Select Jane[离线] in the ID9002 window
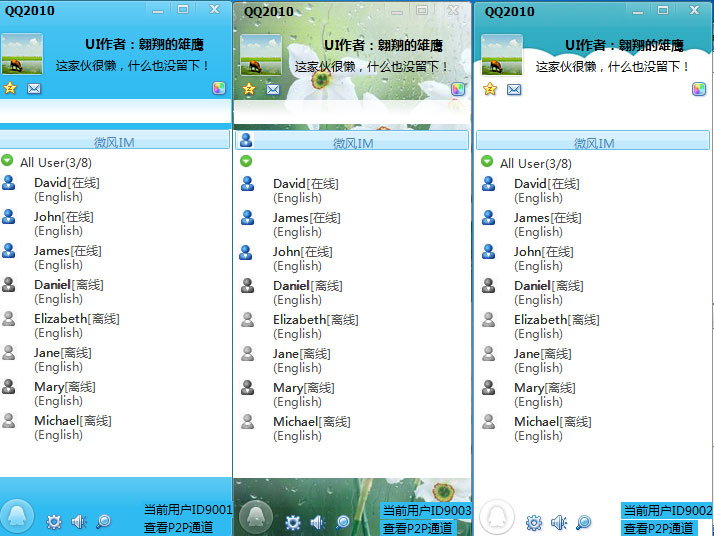Viewport: 714px width, 536px height. 543,354
